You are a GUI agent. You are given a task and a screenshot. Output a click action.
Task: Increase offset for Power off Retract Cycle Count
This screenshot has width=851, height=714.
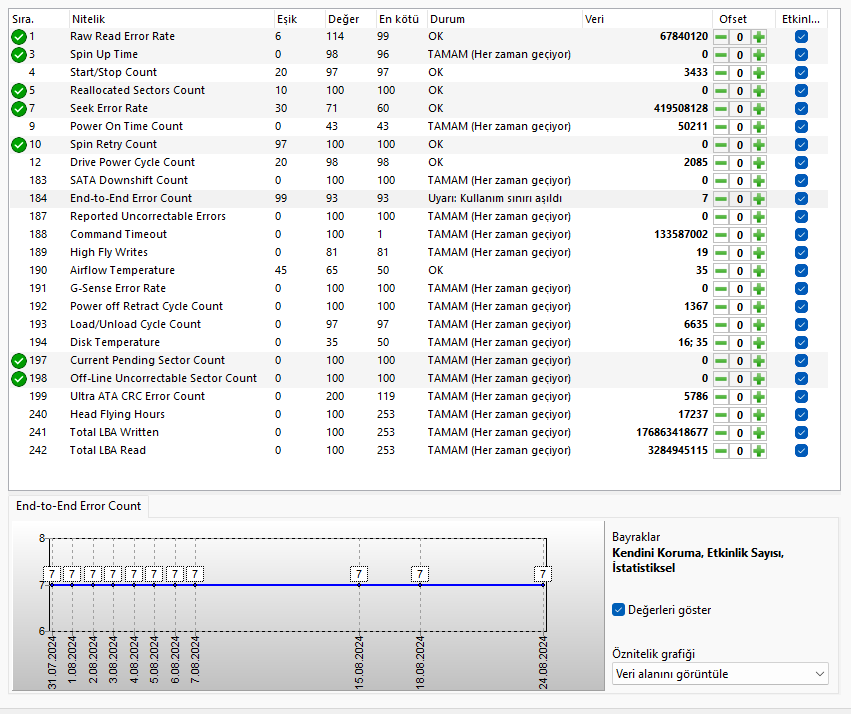pos(759,307)
